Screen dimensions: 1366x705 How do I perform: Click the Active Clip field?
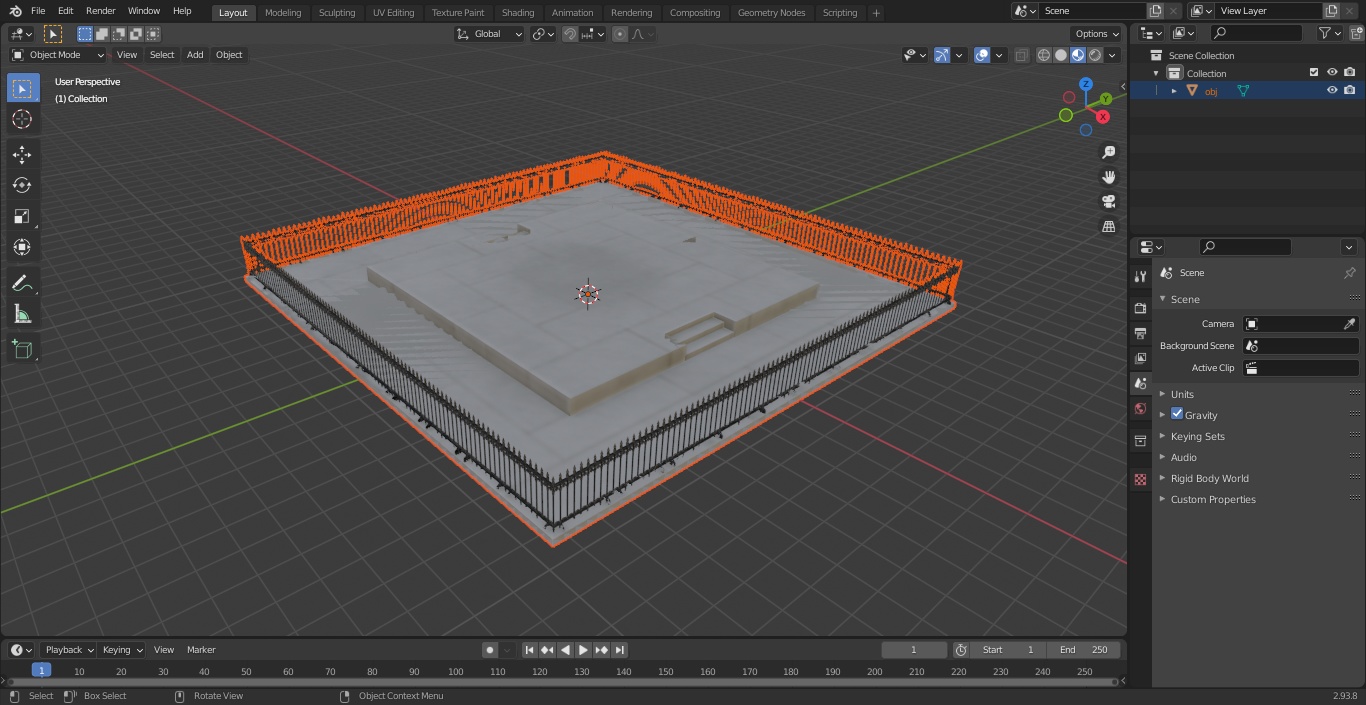pyautogui.click(x=1300, y=368)
